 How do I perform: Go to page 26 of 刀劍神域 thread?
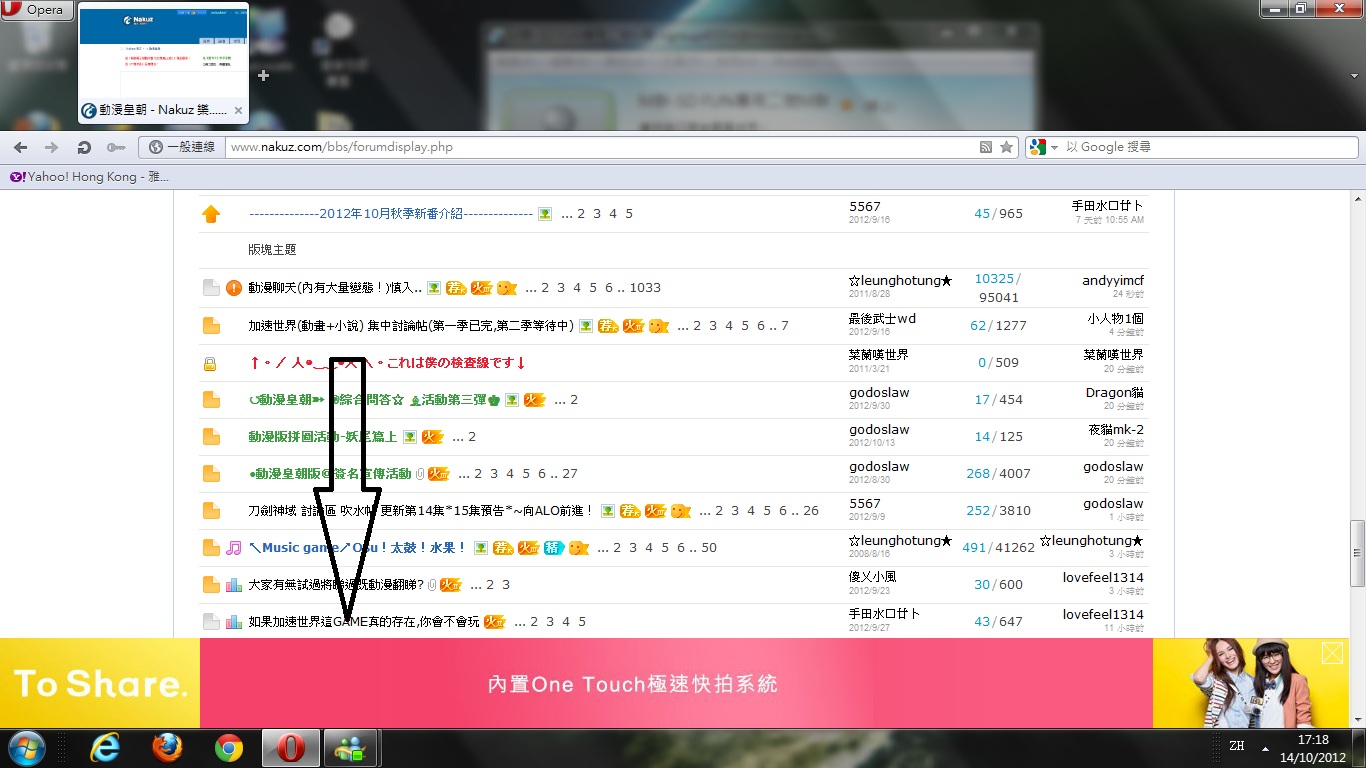click(x=810, y=511)
